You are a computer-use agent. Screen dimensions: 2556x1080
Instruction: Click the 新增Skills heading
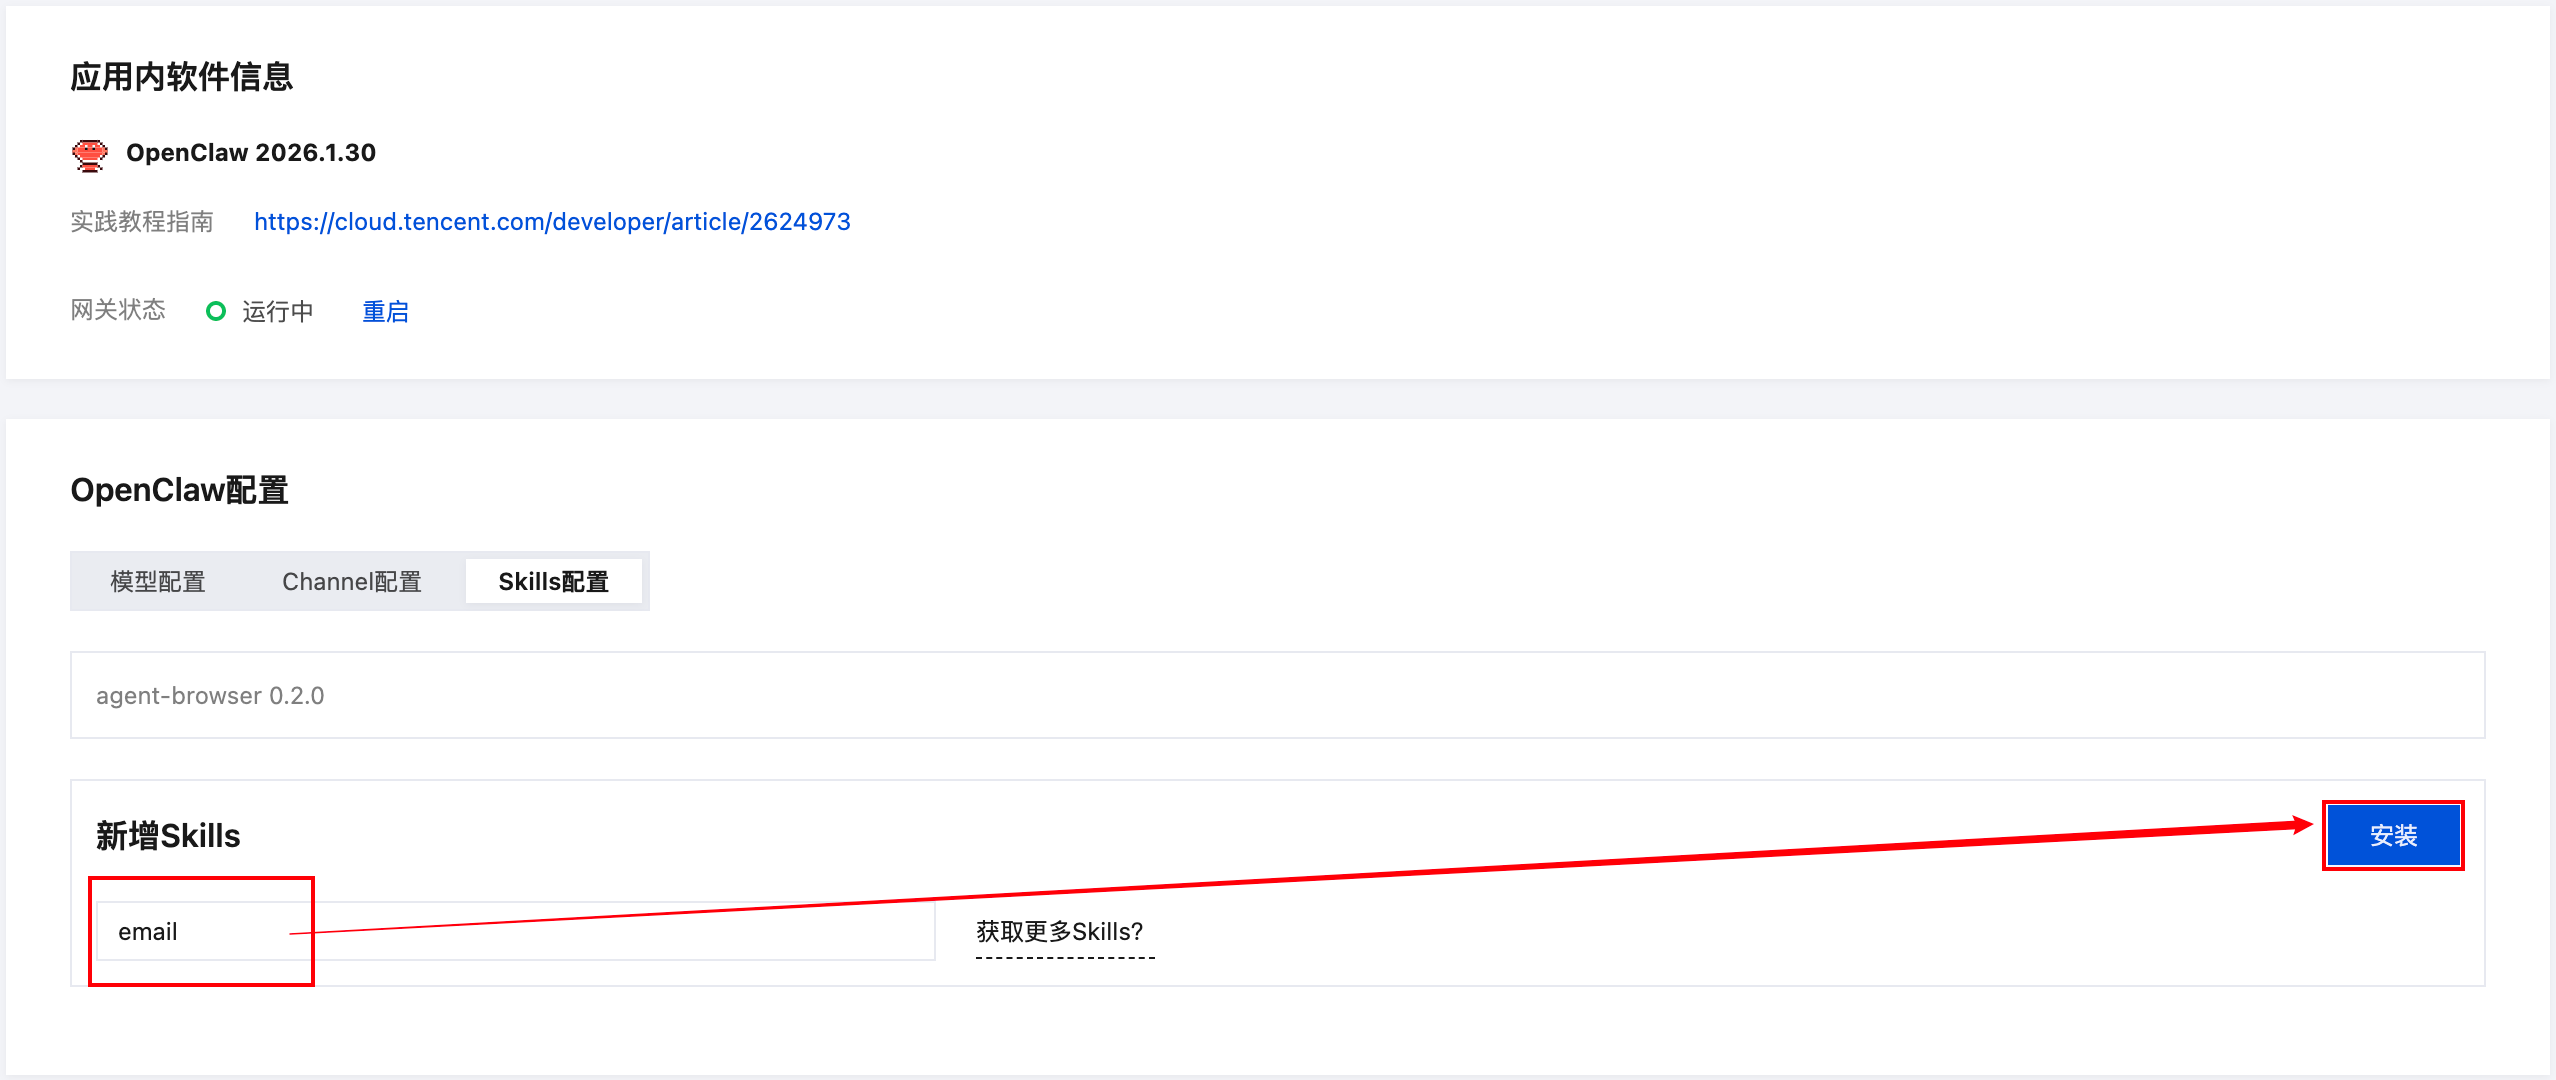pos(168,836)
